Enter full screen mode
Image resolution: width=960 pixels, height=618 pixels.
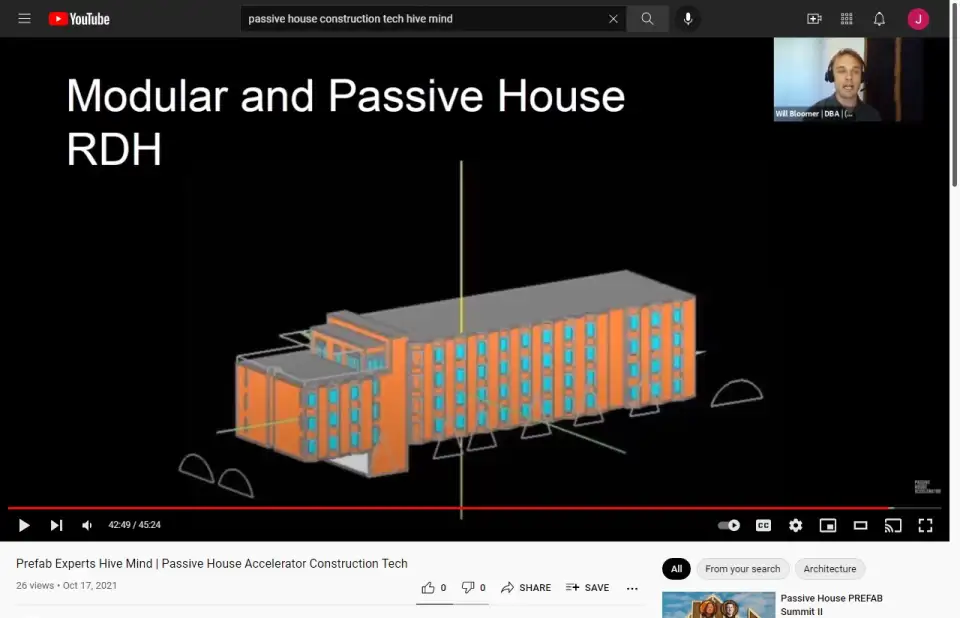coord(925,525)
